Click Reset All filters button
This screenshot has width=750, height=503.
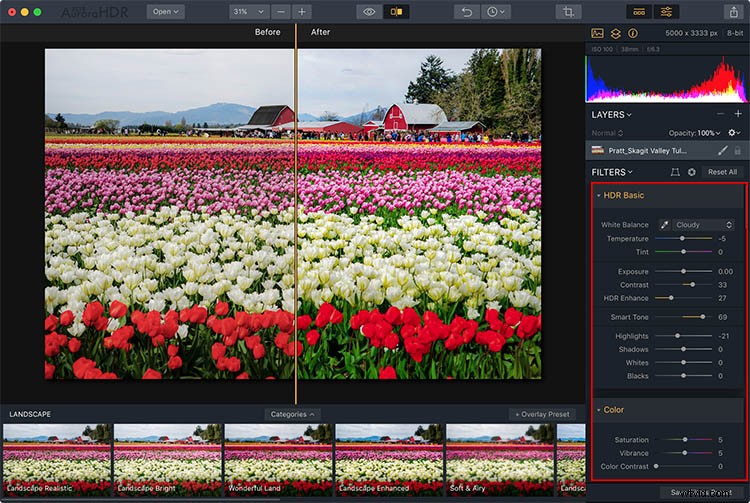pyautogui.click(x=722, y=172)
